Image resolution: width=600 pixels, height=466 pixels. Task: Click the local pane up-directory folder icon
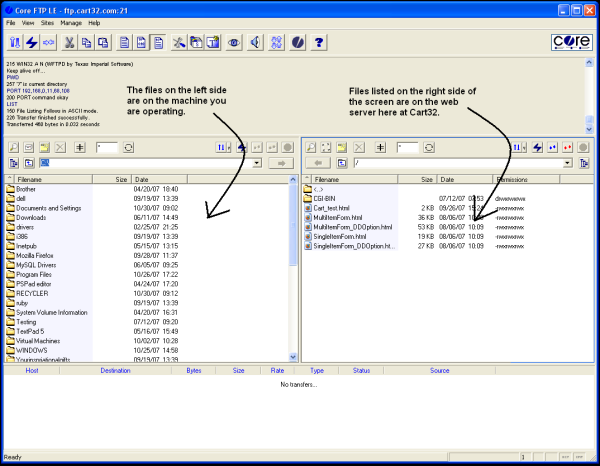(x=29, y=163)
